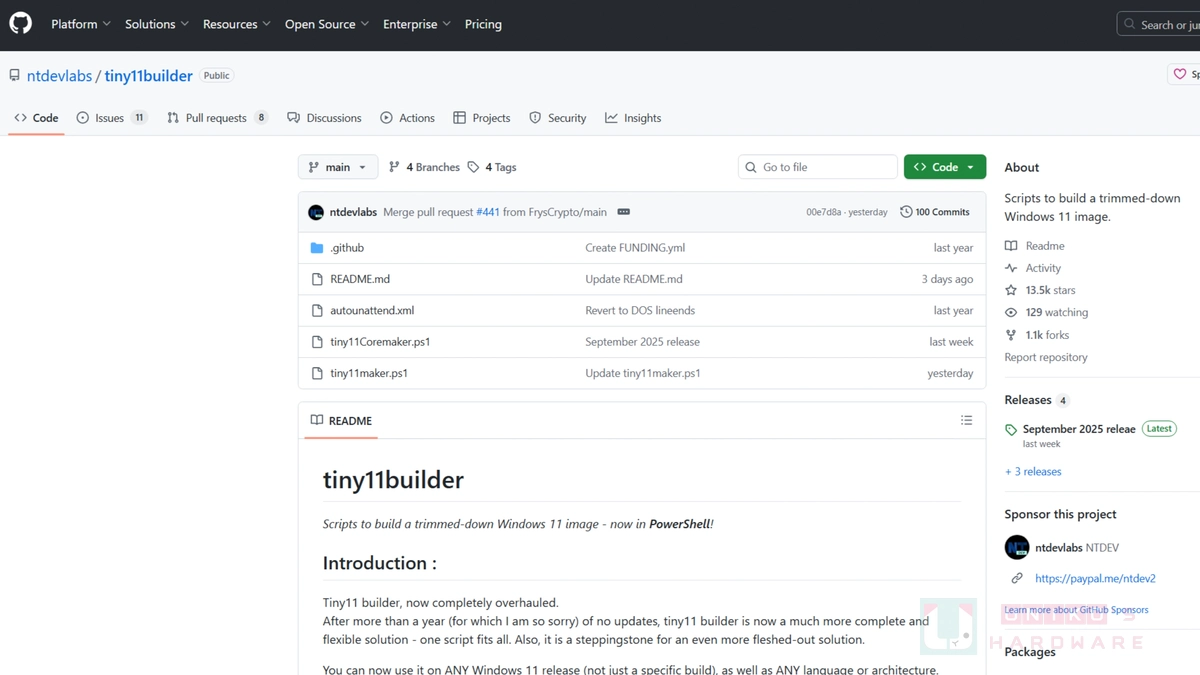The height and width of the screenshot is (675, 1200).
Task: Click the file icon beside autounattend.xml
Action: pyautogui.click(x=317, y=310)
